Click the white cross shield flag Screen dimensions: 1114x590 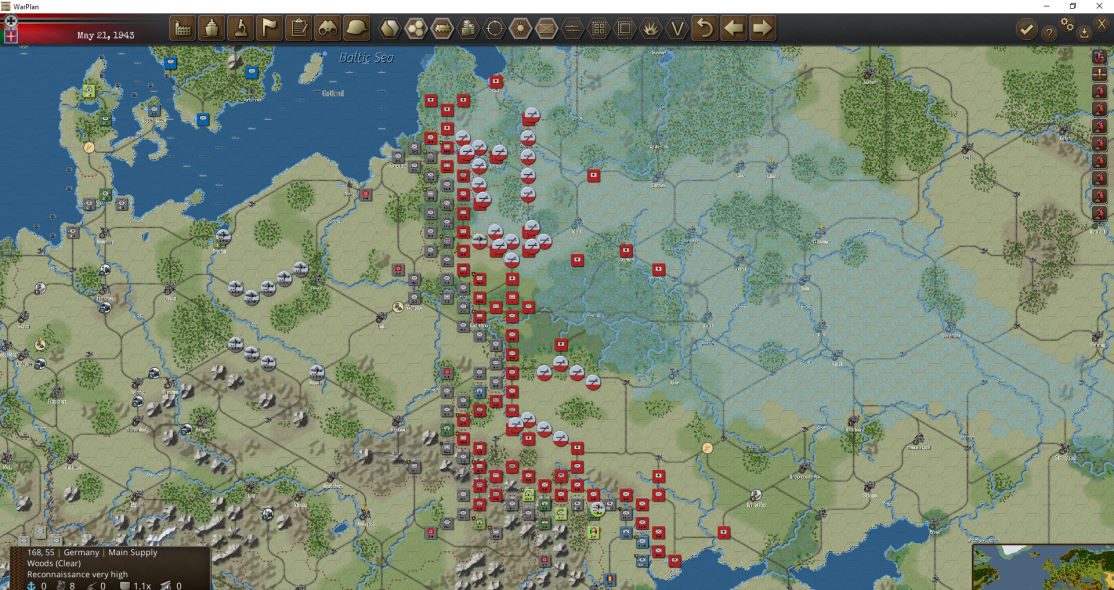tap(11, 36)
